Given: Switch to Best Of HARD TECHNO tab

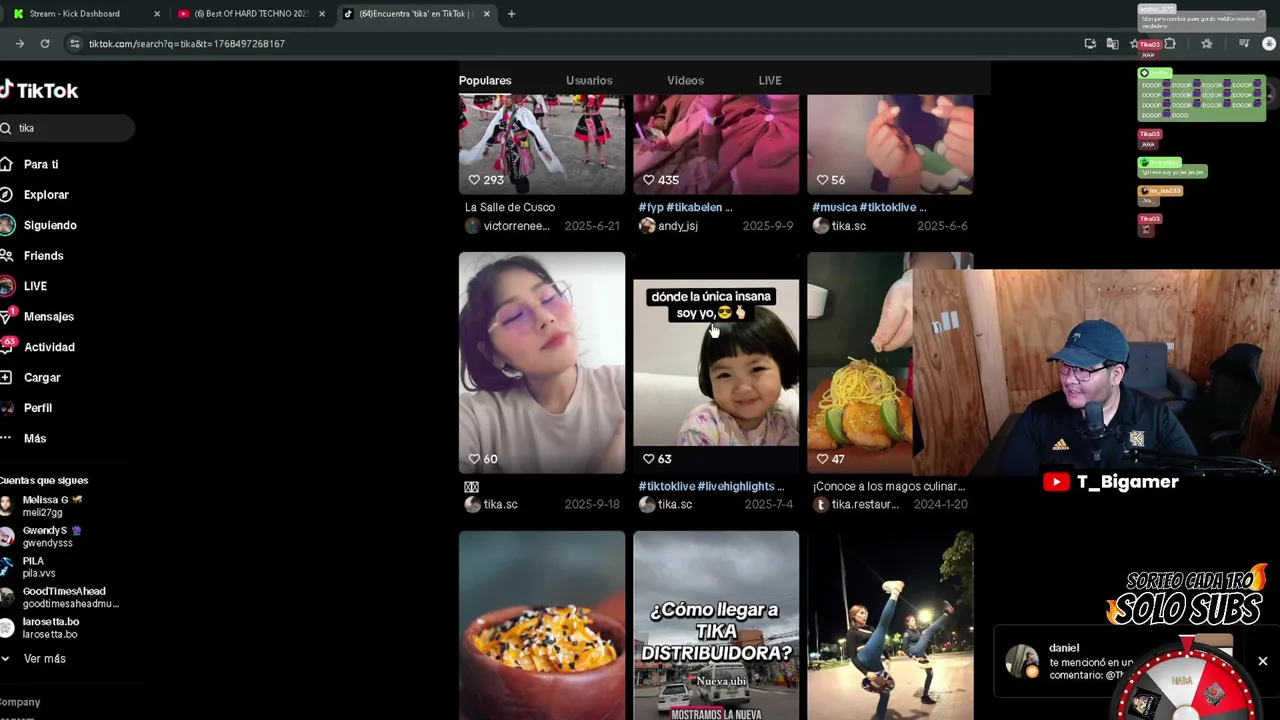Looking at the screenshot, I should pyautogui.click(x=251, y=14).
